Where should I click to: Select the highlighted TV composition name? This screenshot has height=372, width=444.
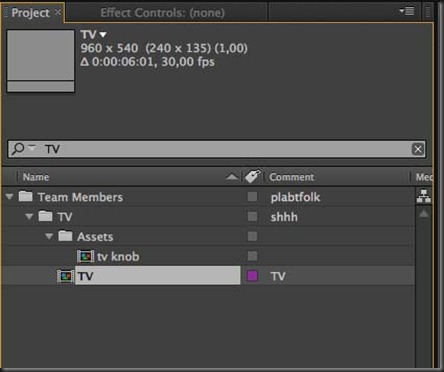point(157,276)
